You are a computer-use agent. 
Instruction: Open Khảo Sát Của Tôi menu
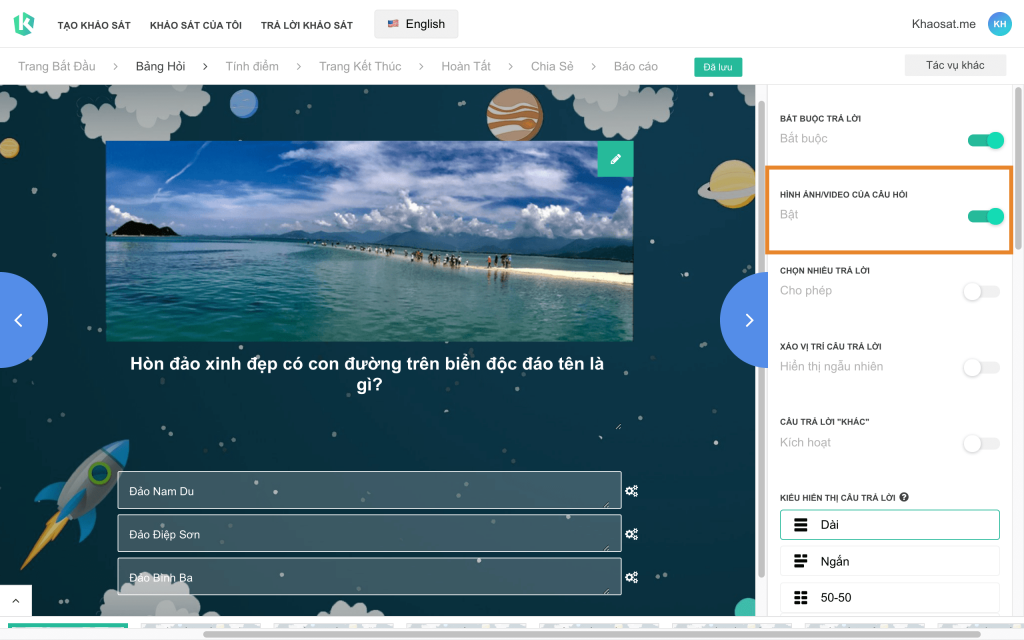pos(196,25)
